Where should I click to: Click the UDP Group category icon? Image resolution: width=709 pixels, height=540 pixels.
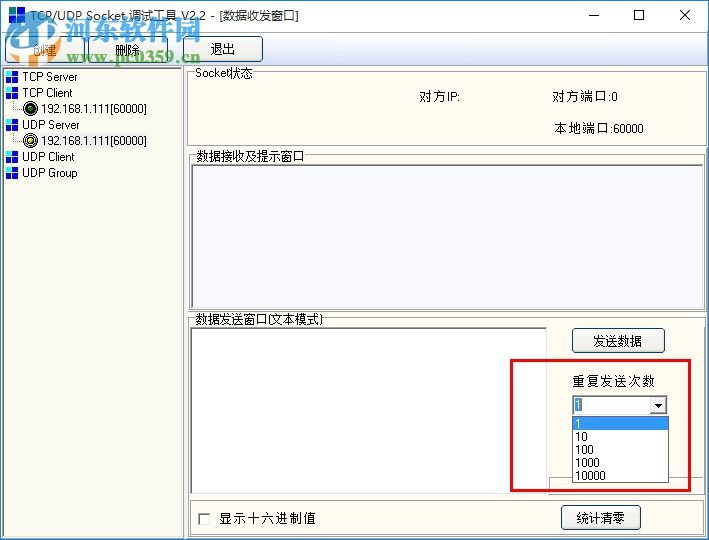point(12,173)
